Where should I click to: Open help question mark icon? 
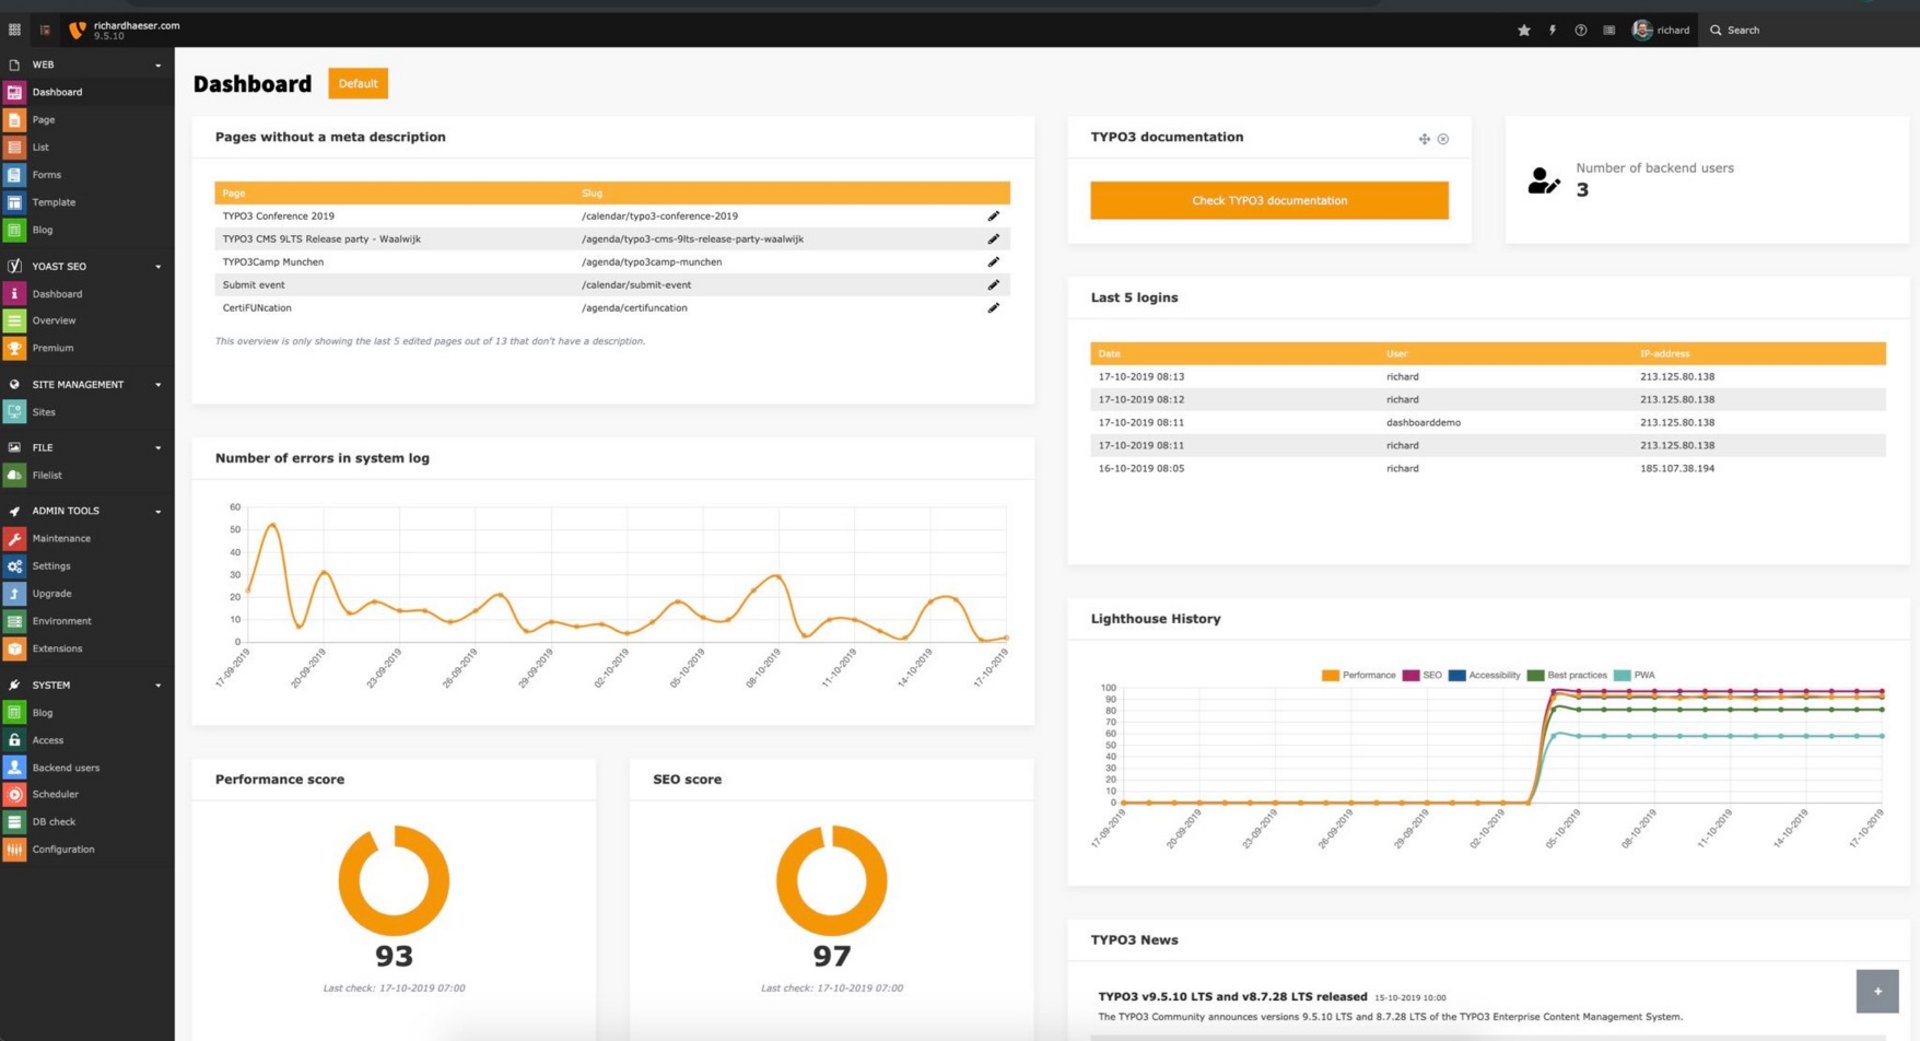click(1581, 30)
